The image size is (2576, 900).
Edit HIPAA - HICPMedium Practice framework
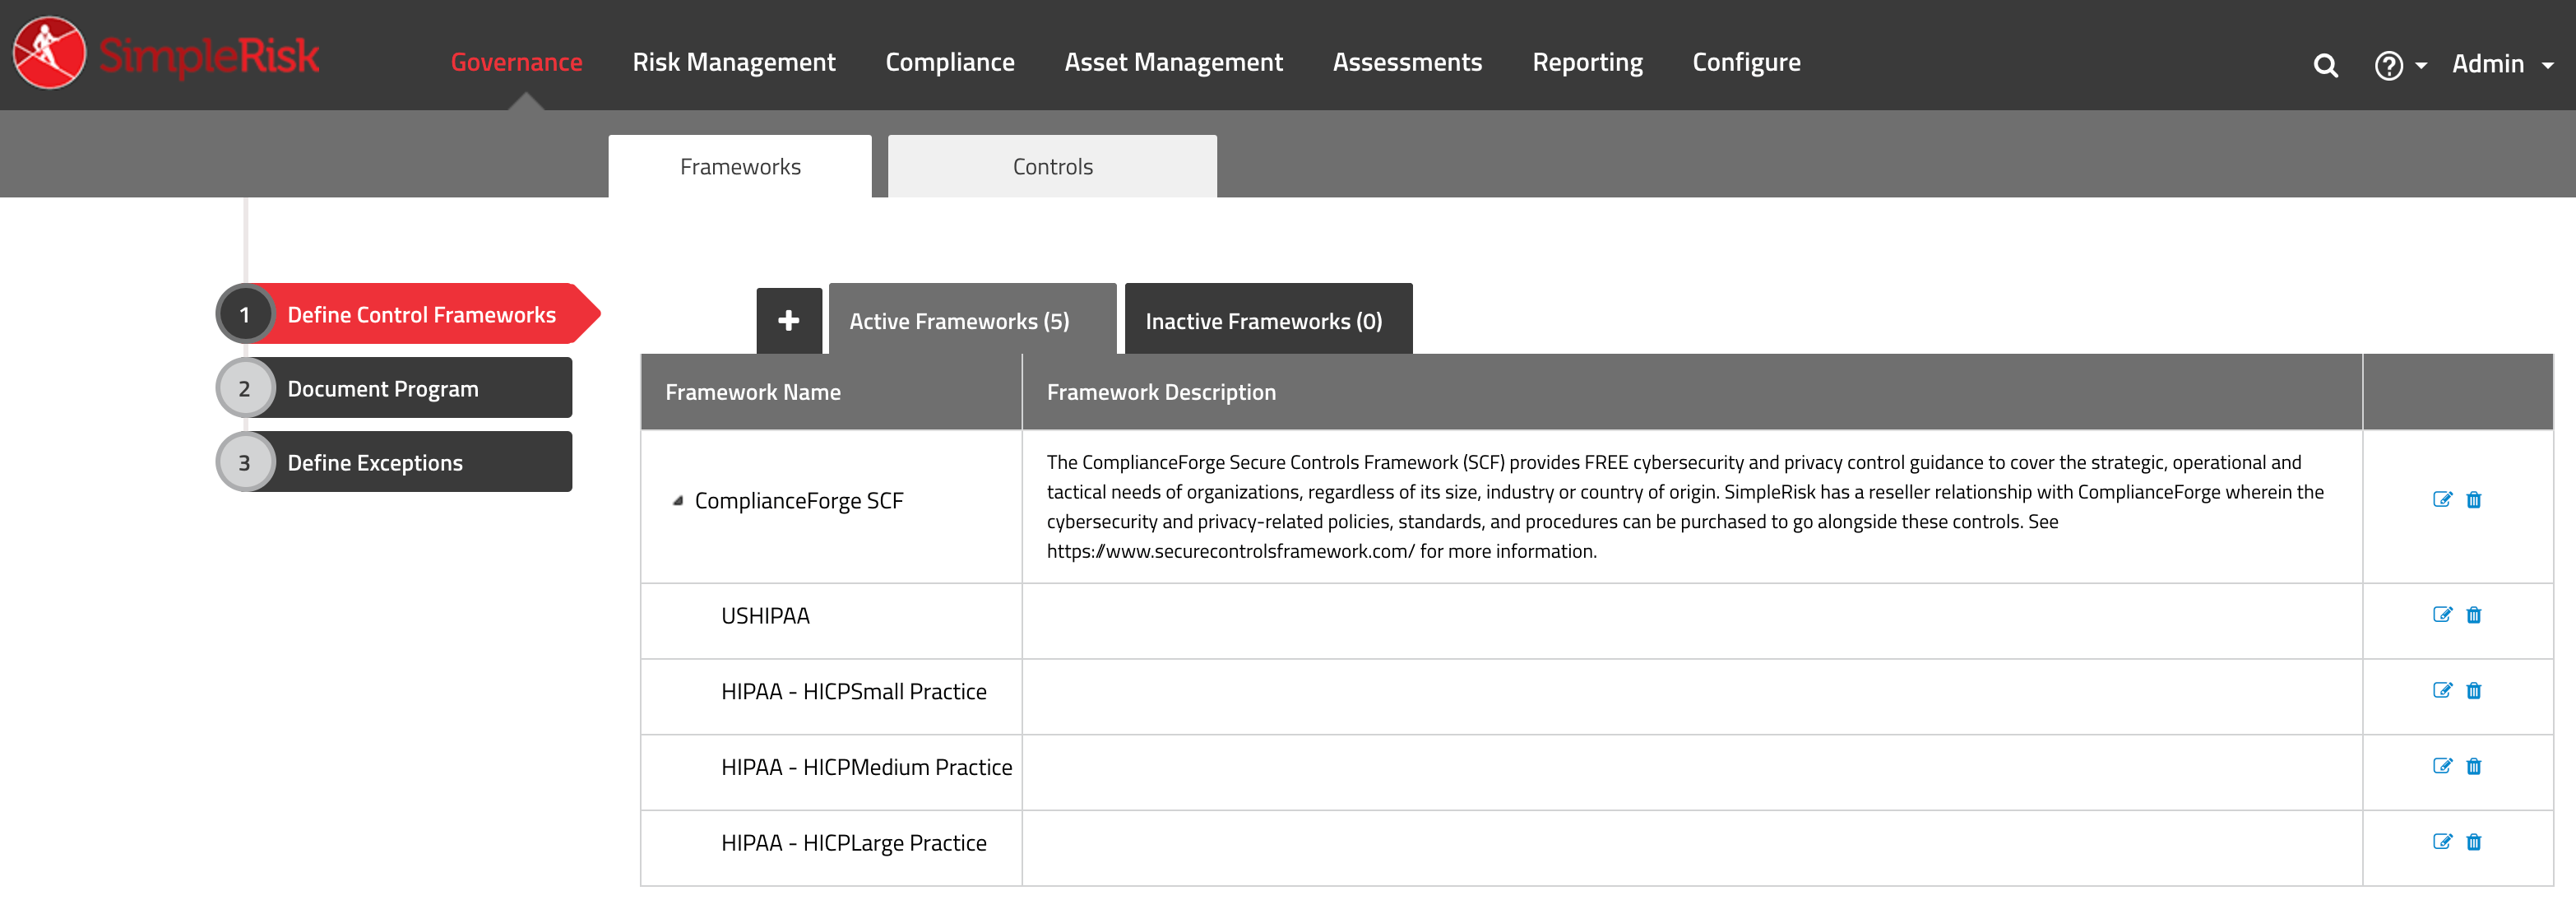click(x=2442, y=767)
